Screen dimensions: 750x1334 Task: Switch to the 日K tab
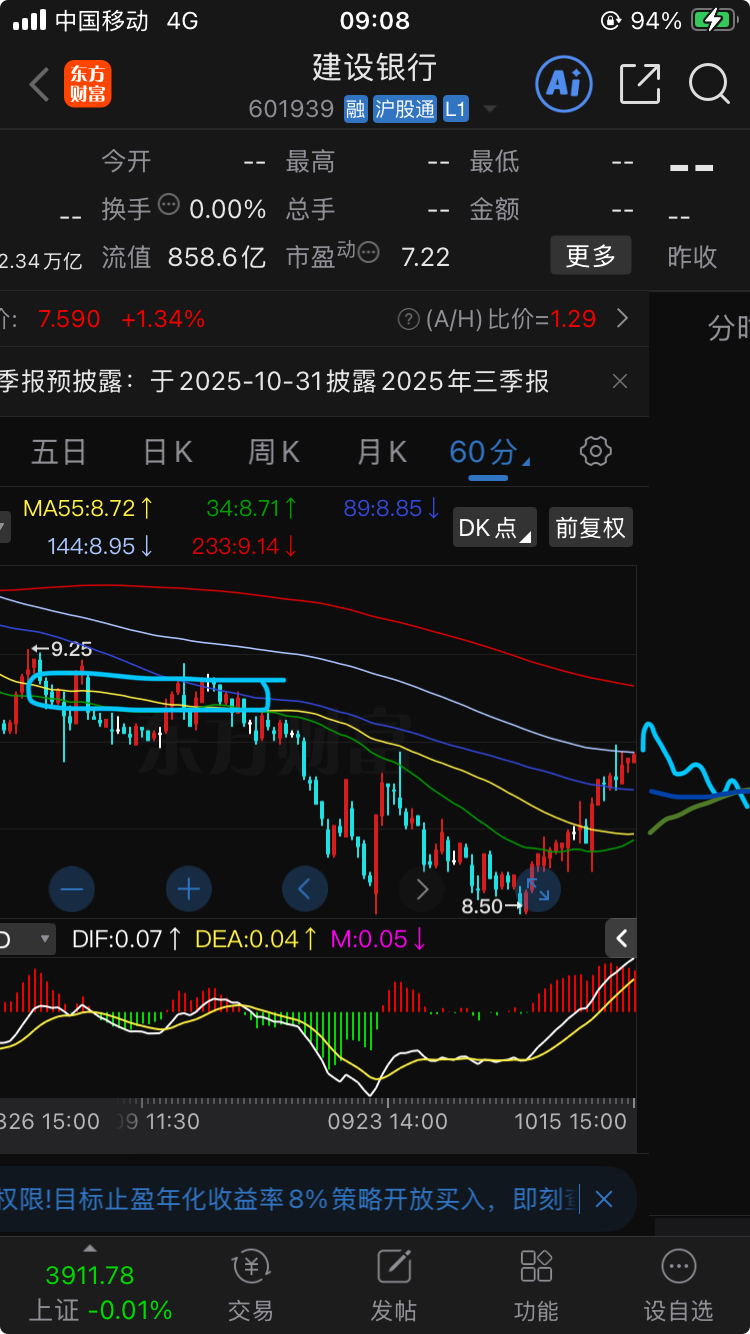click(x=167, y=452)
